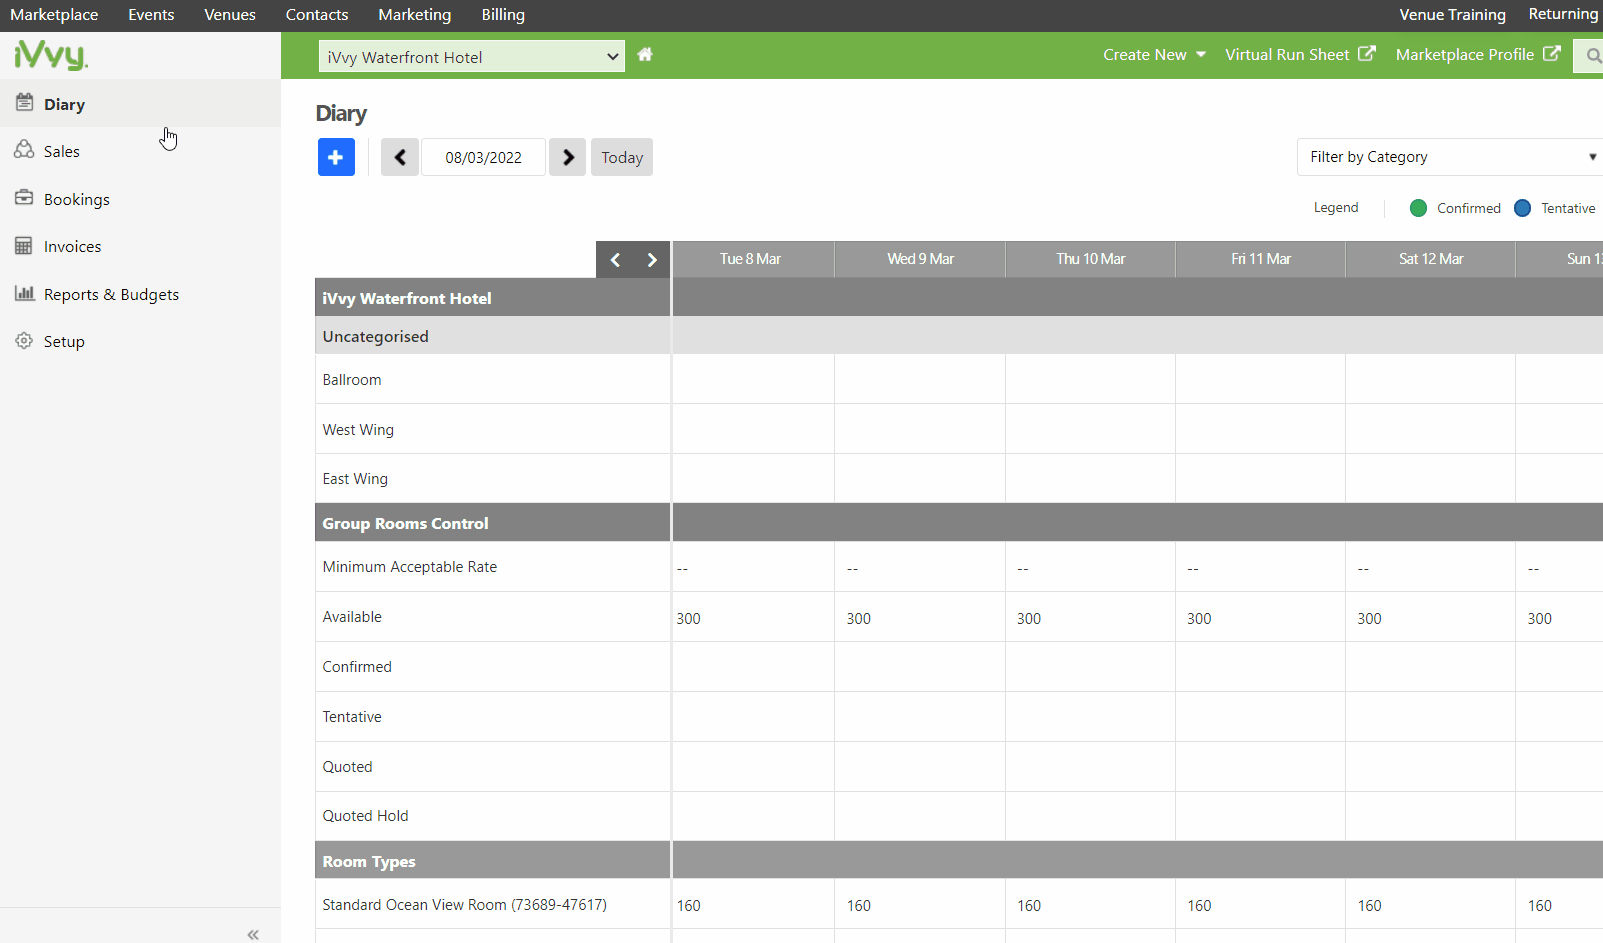Open the Events menu
Screen dimensions: 1603x943
(151, 15)
